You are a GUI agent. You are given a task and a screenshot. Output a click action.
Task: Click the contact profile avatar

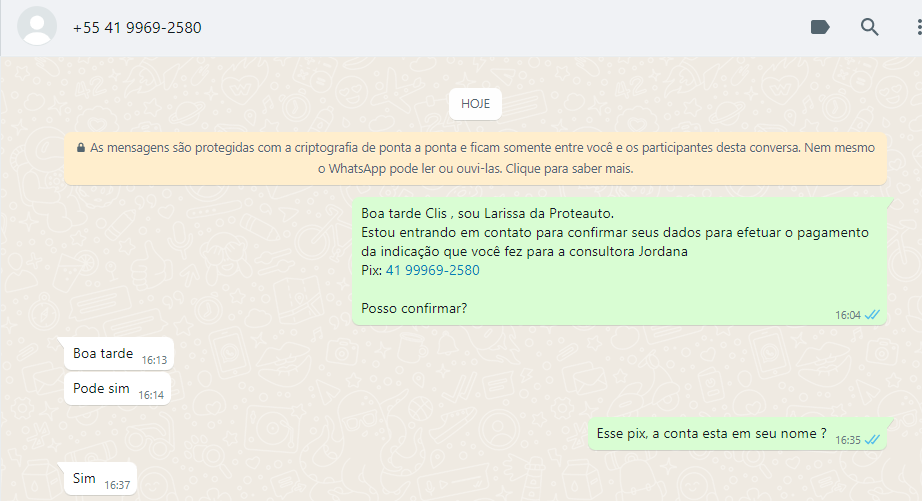pos(38,27)
